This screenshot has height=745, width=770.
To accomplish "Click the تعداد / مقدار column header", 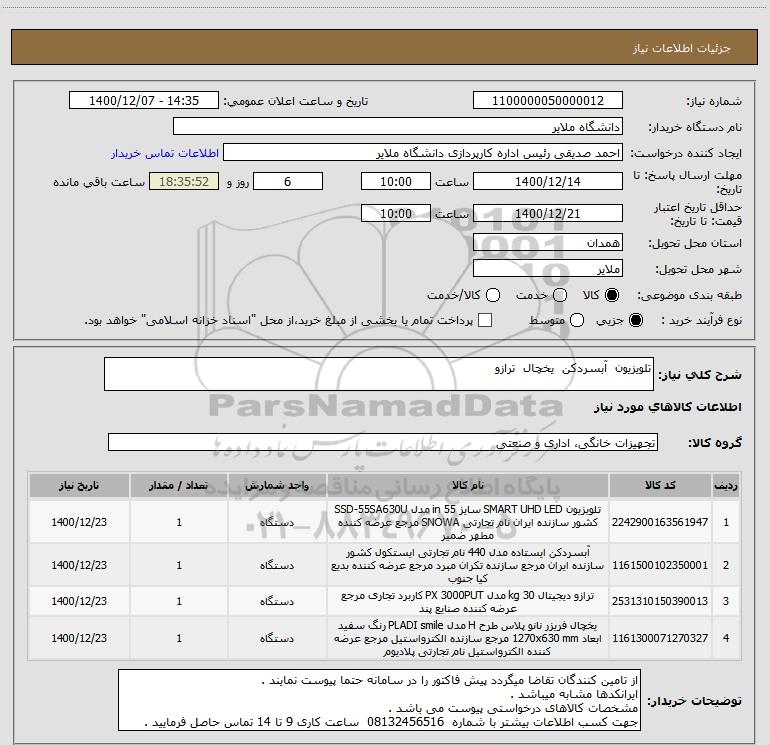I will click(179, 485).
